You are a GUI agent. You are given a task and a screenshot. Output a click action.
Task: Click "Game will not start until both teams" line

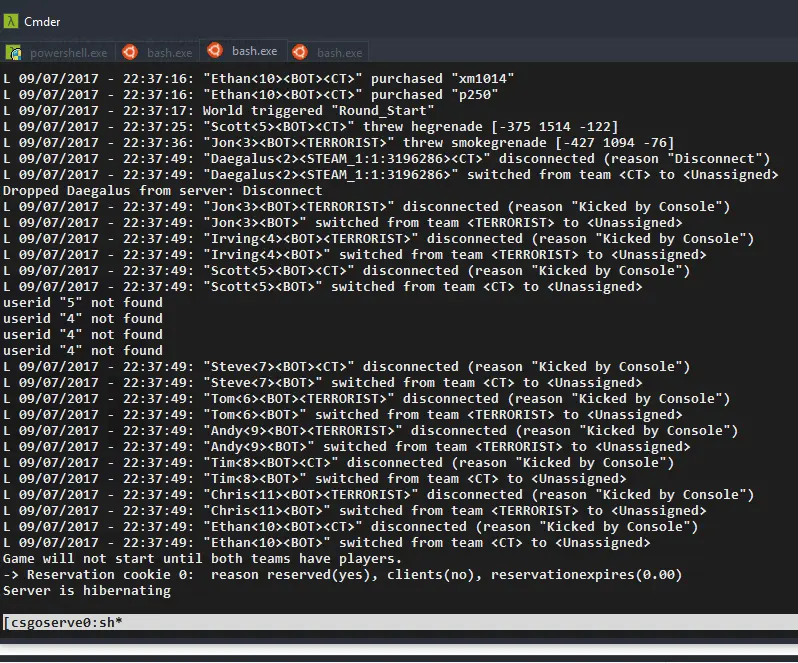pos(203,559)
